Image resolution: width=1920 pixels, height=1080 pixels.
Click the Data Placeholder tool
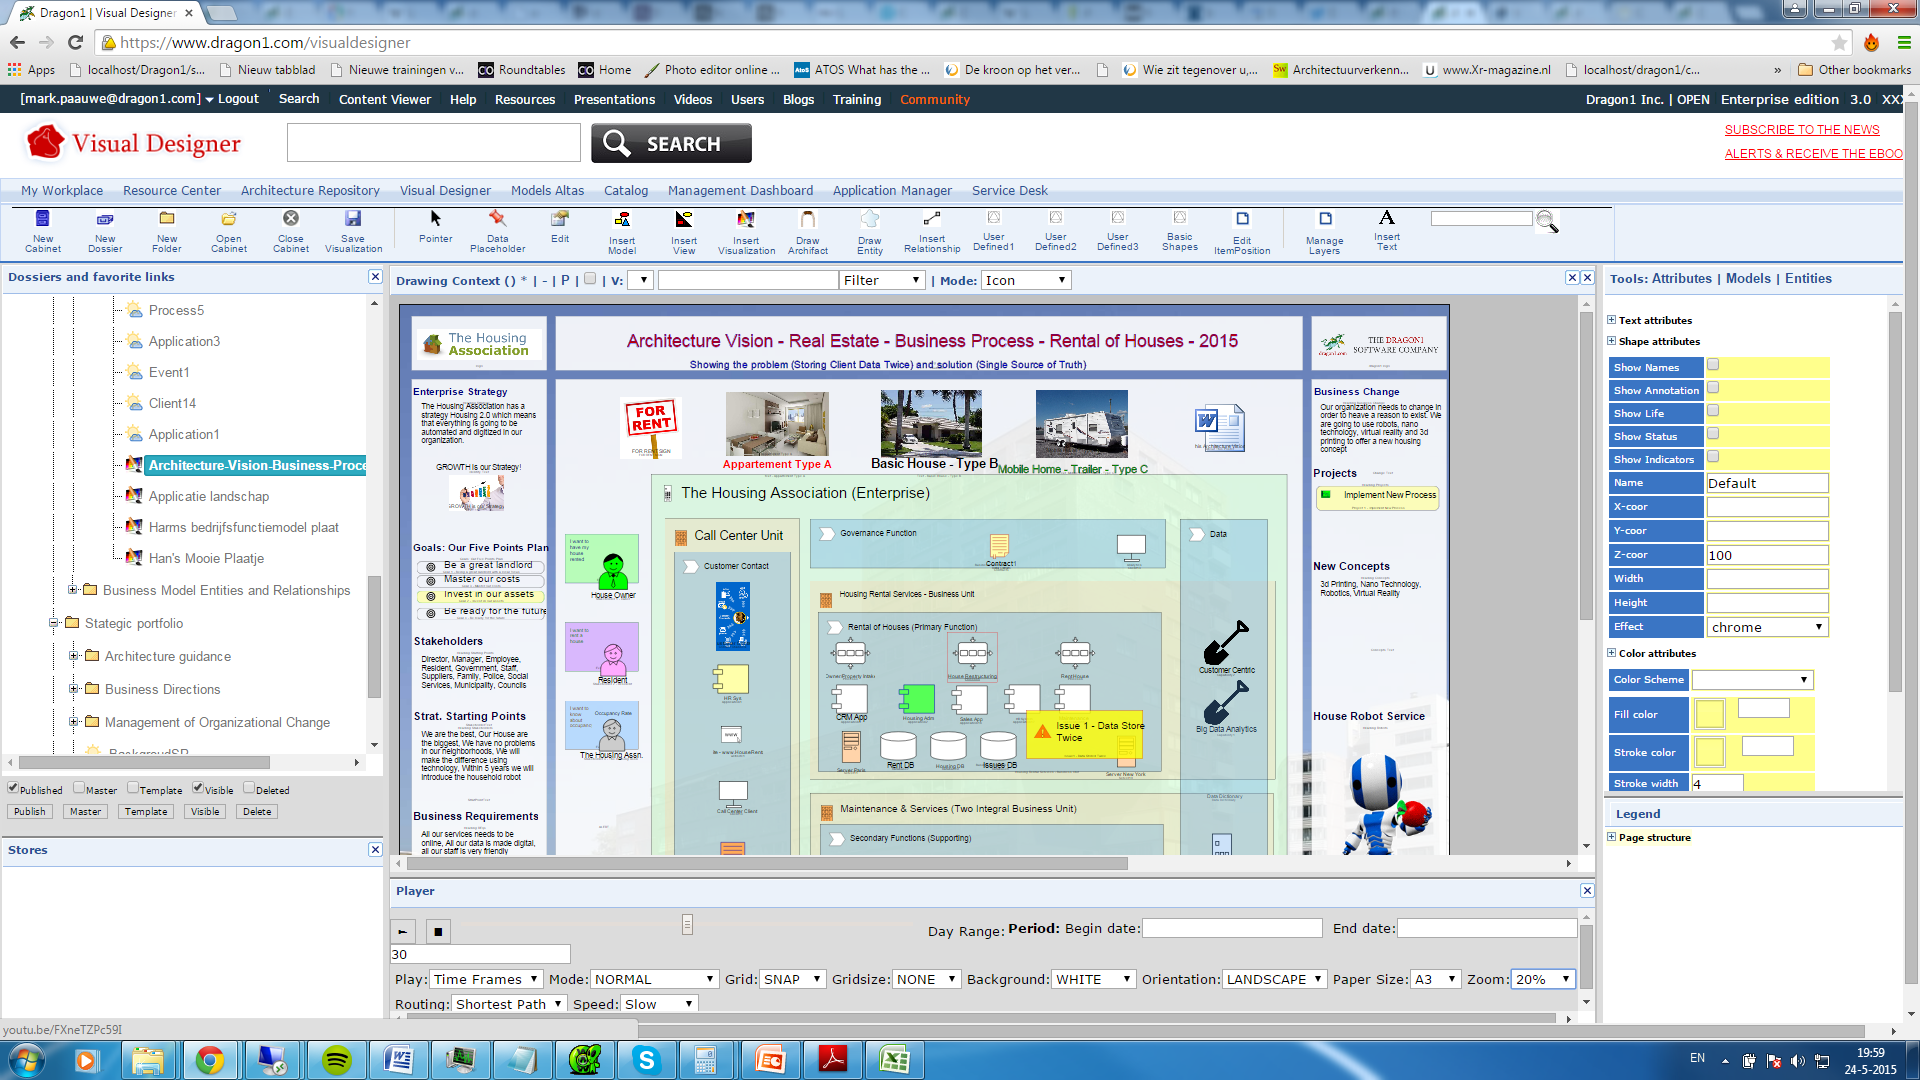[497, 230]
